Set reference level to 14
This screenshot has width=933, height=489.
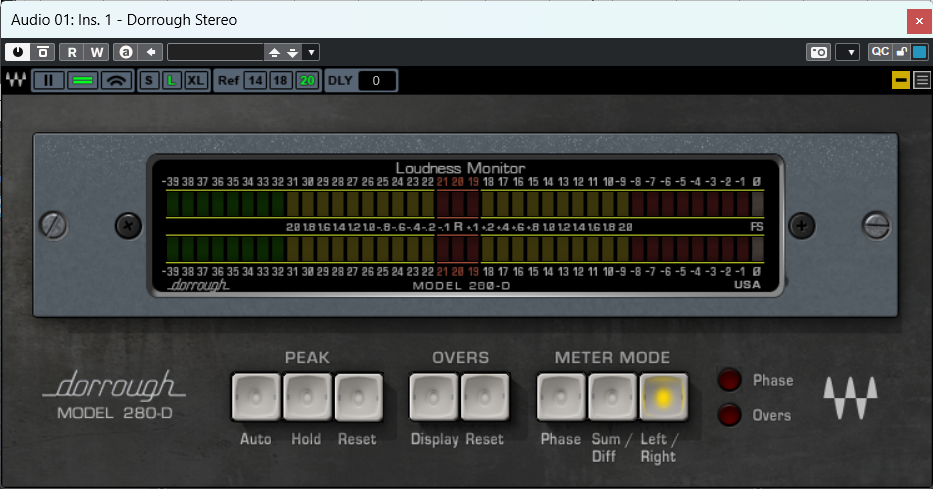tap(255, 81)
